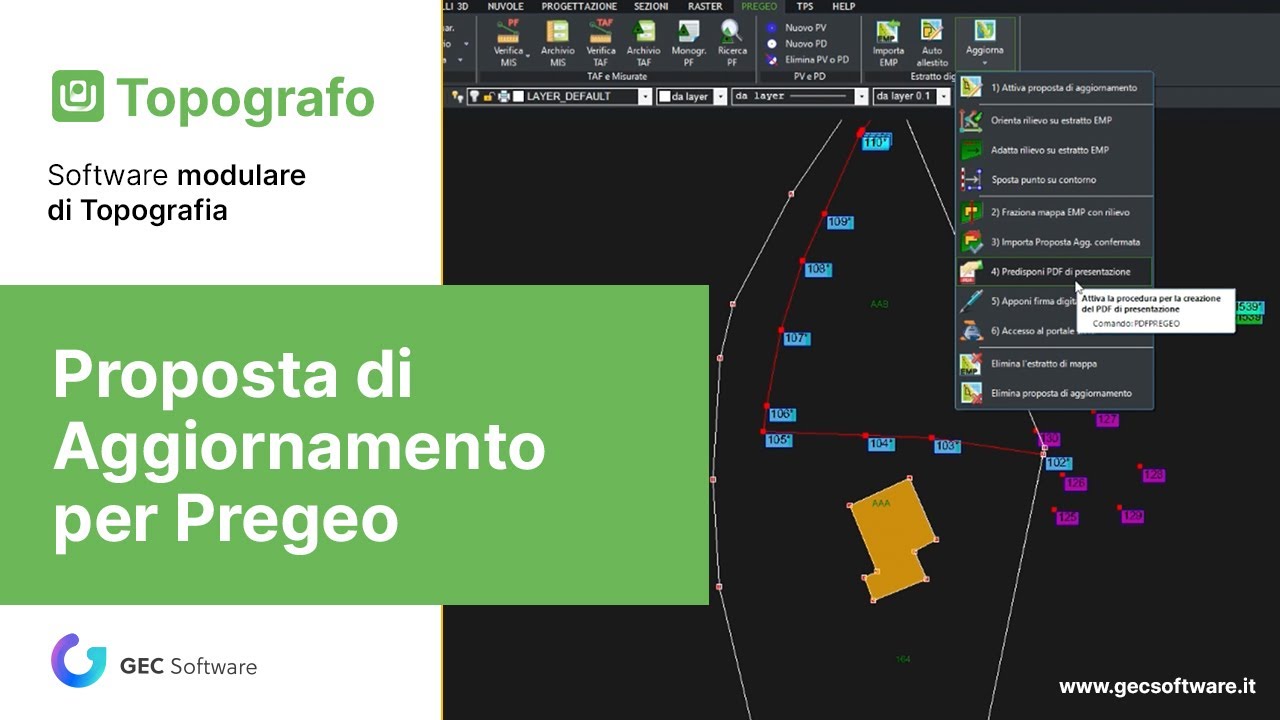
Task: Click magenta point label 126
Action: click(x=1075, y=484)
